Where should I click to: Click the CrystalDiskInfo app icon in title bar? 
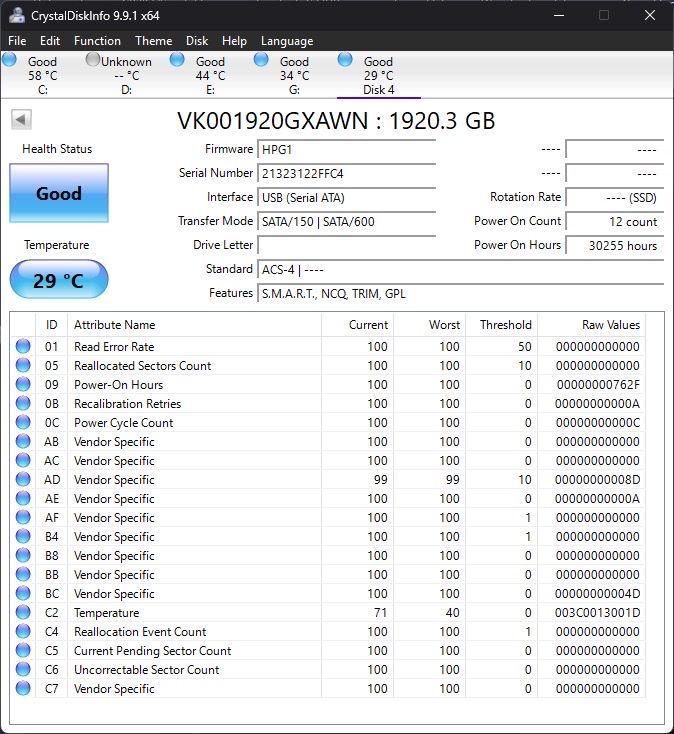(x=17, y=15)
